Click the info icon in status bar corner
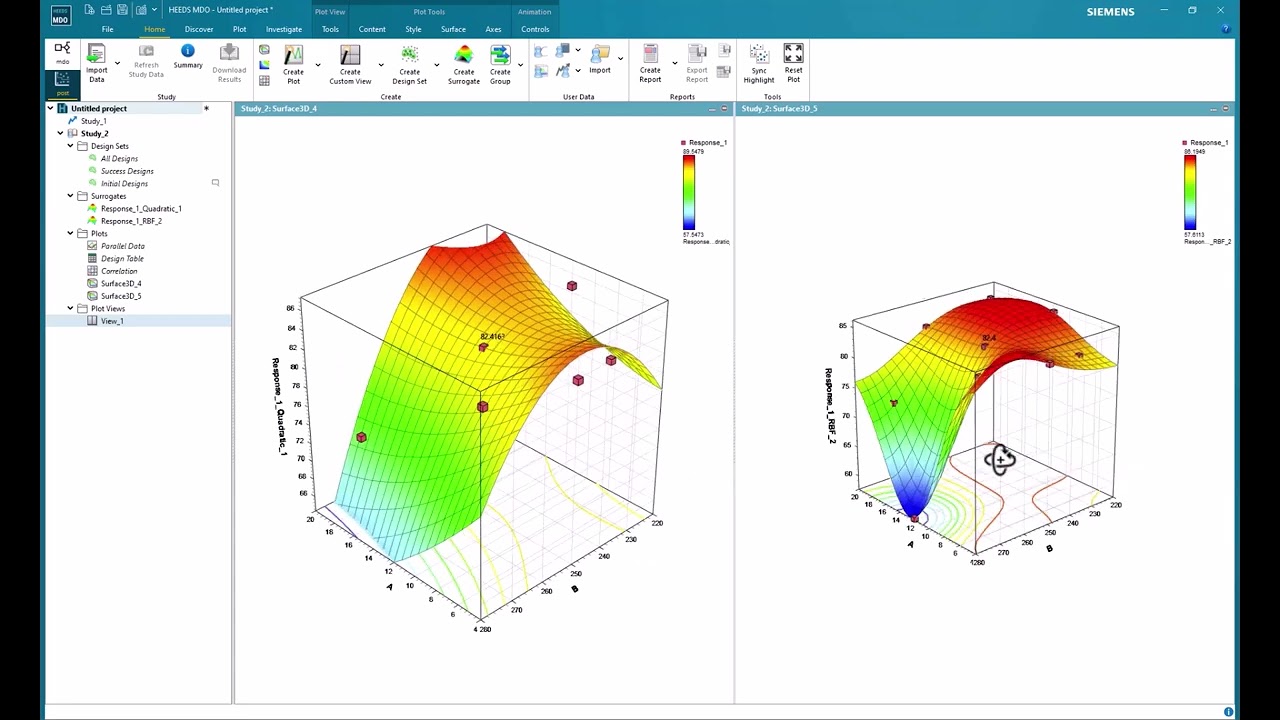This screenshot has width=1280, height=720. click(x=1228, y=712)
